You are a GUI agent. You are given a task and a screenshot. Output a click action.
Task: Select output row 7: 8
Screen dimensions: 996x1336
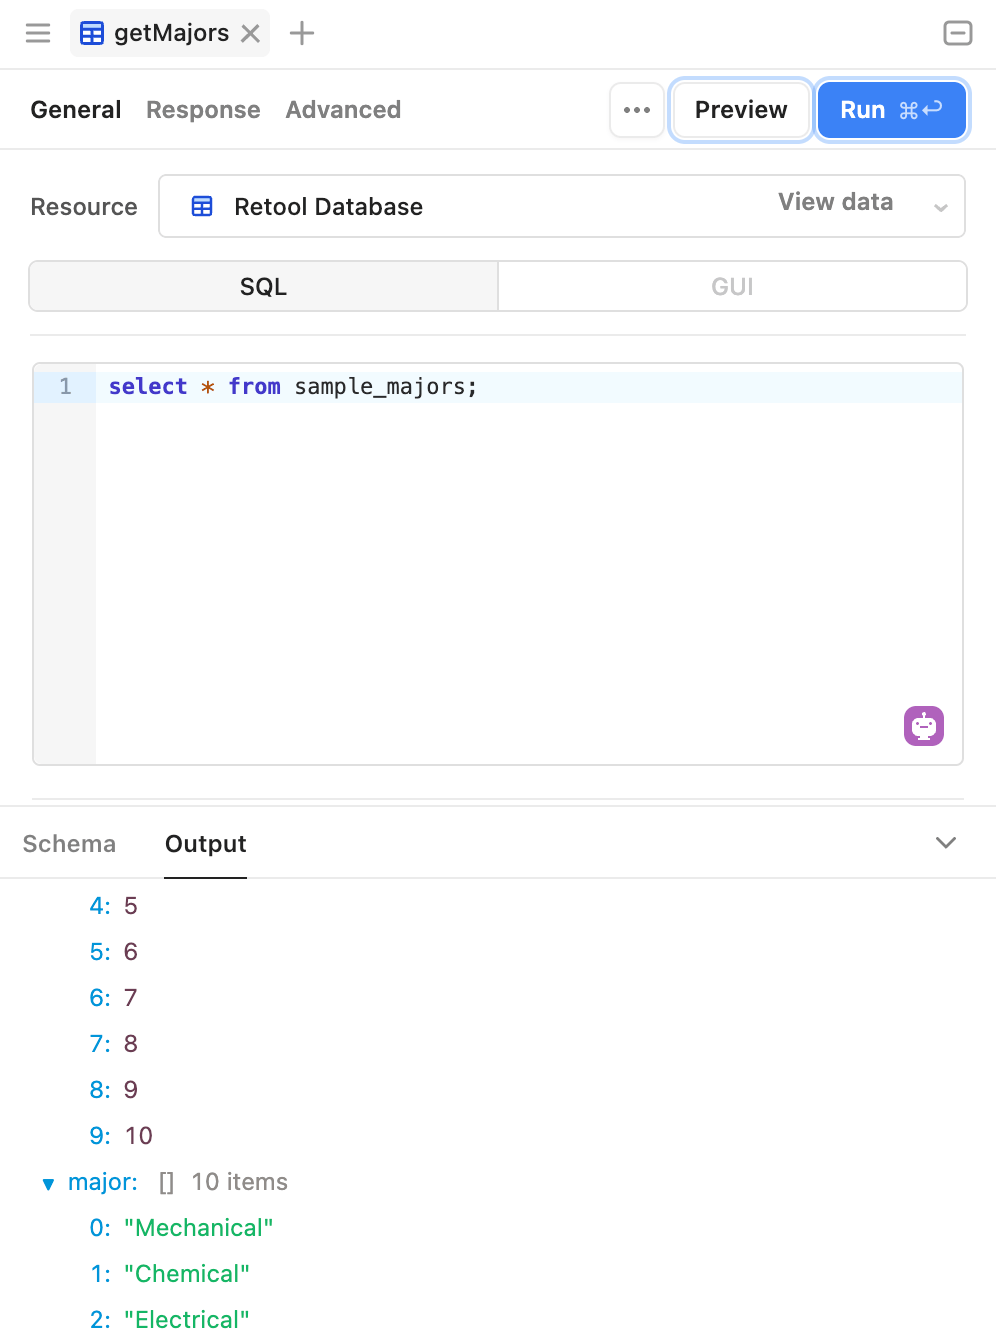[x=113, y=1044]
